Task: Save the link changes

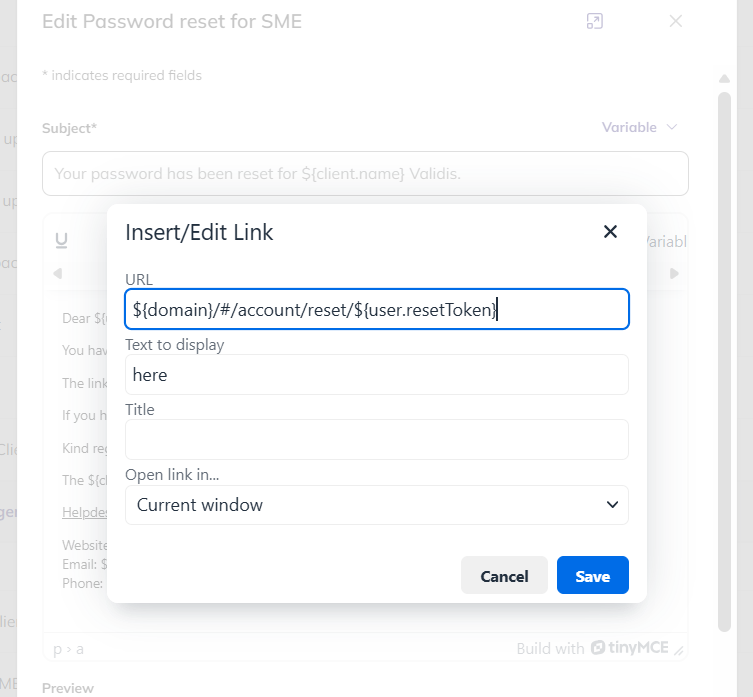Action: click(x=593, y=575)
